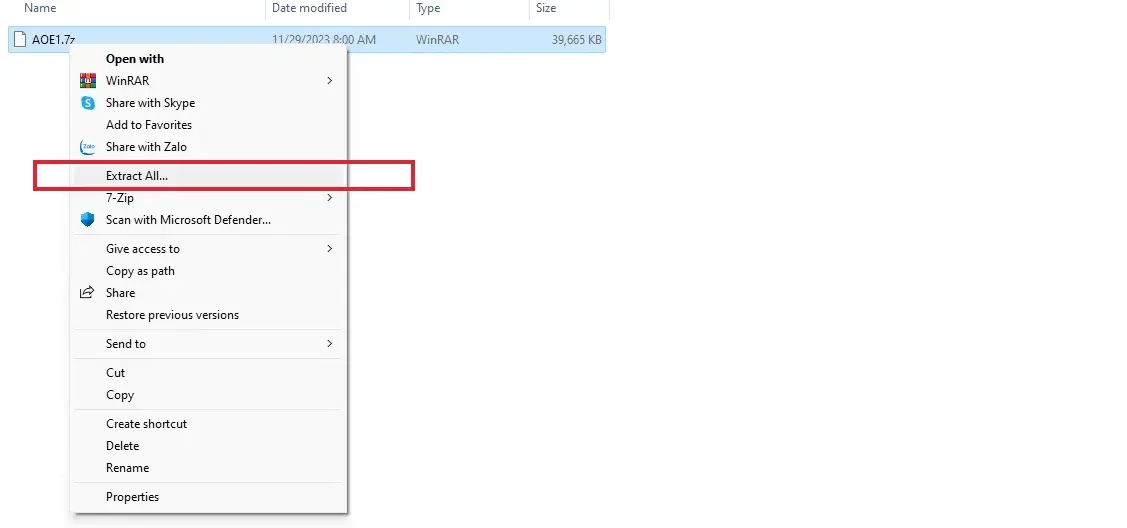Screen dimensions: 1127x528
Task: Choose Create shortcut option
Action: pyautogui.click(x=146, y=424)
